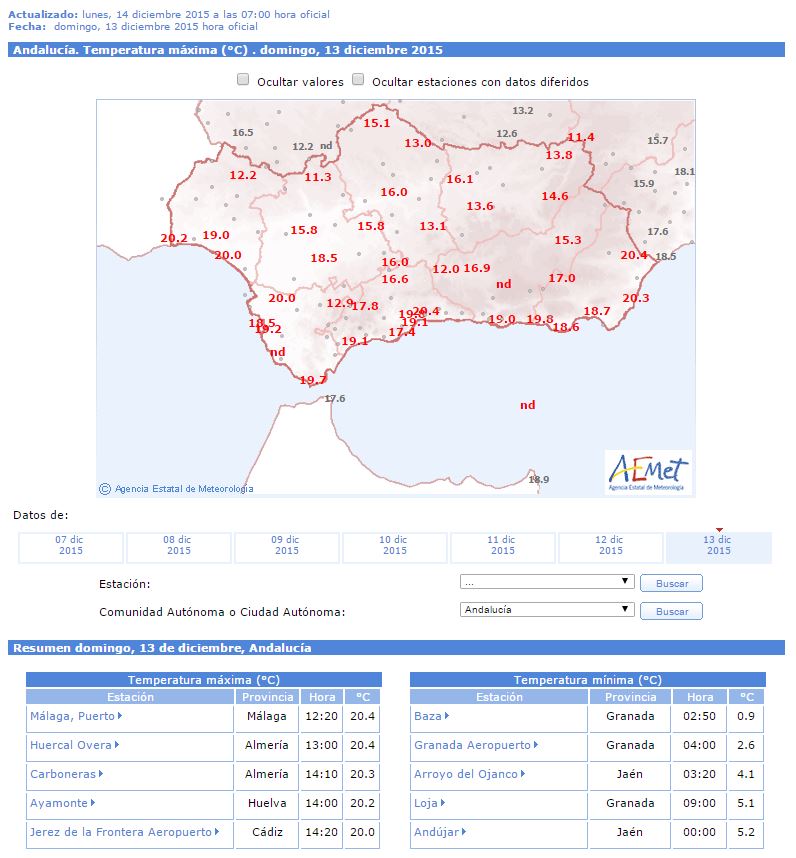Select the 07 dic 2015 date tab
Image resolution: width=796 pixels, height=858 pixels.
click(70, 546)
